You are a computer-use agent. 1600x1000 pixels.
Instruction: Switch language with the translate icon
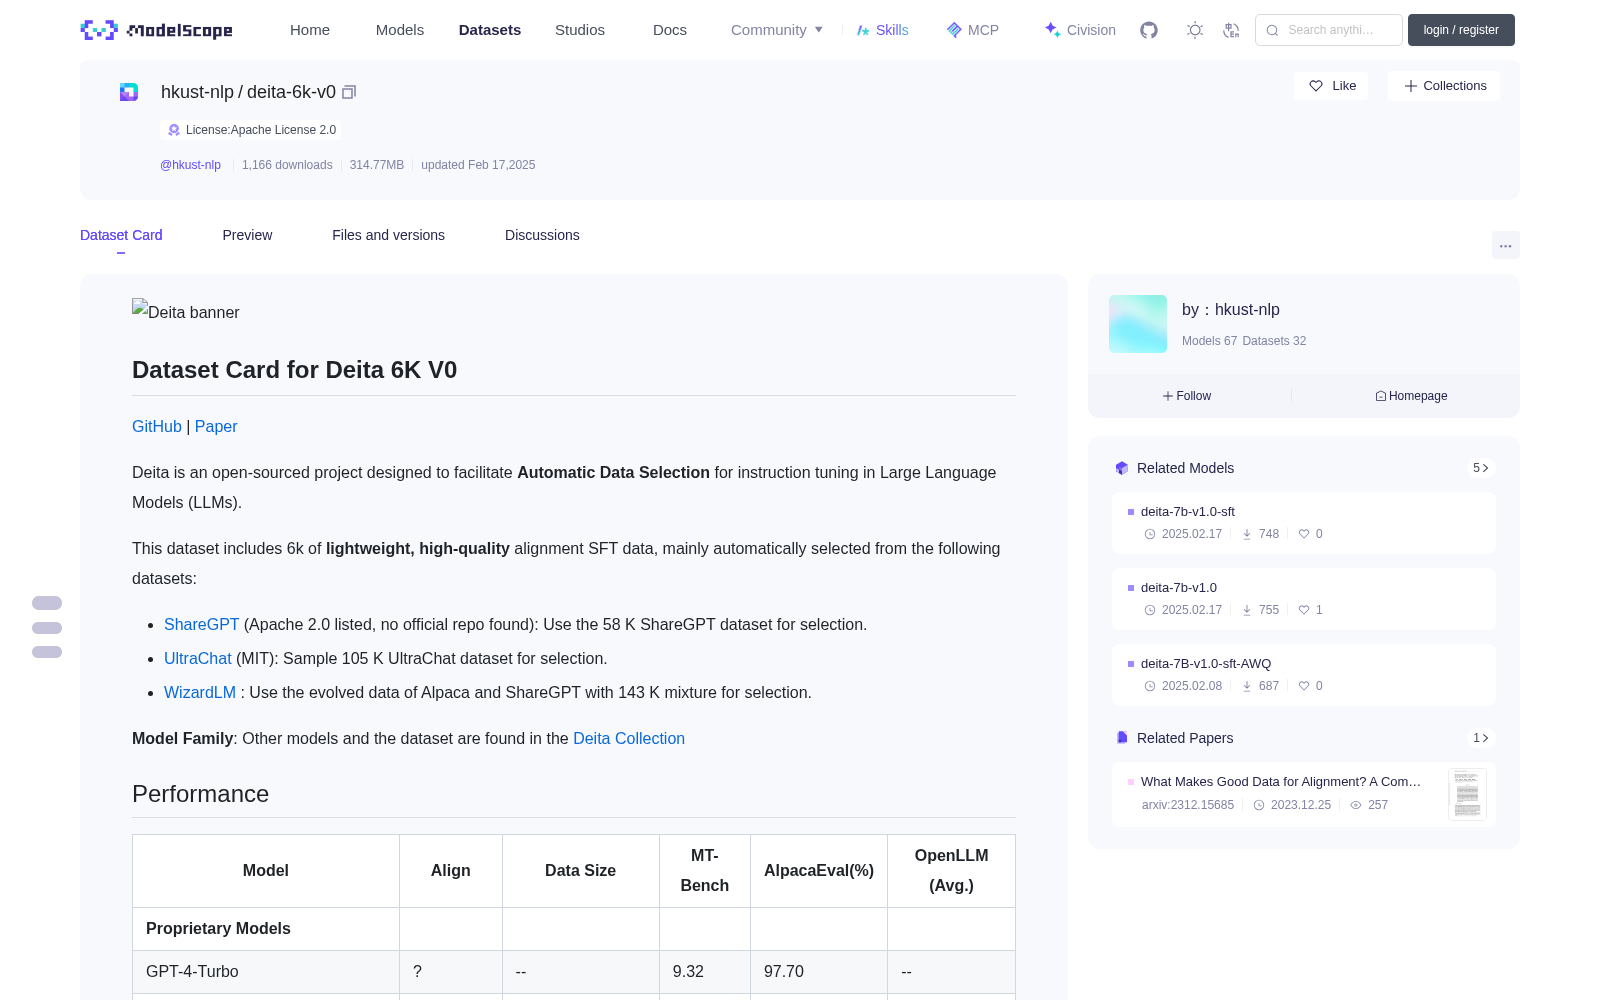pyautogui.click(x=1232, y=30)
